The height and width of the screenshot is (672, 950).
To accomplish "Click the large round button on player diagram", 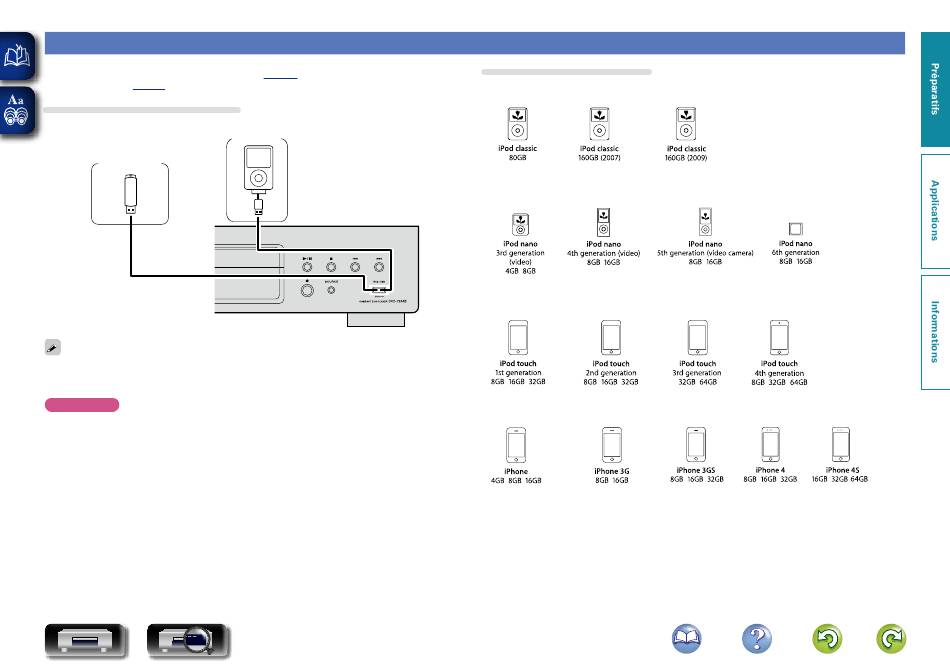I will click(x=307, y=290).
